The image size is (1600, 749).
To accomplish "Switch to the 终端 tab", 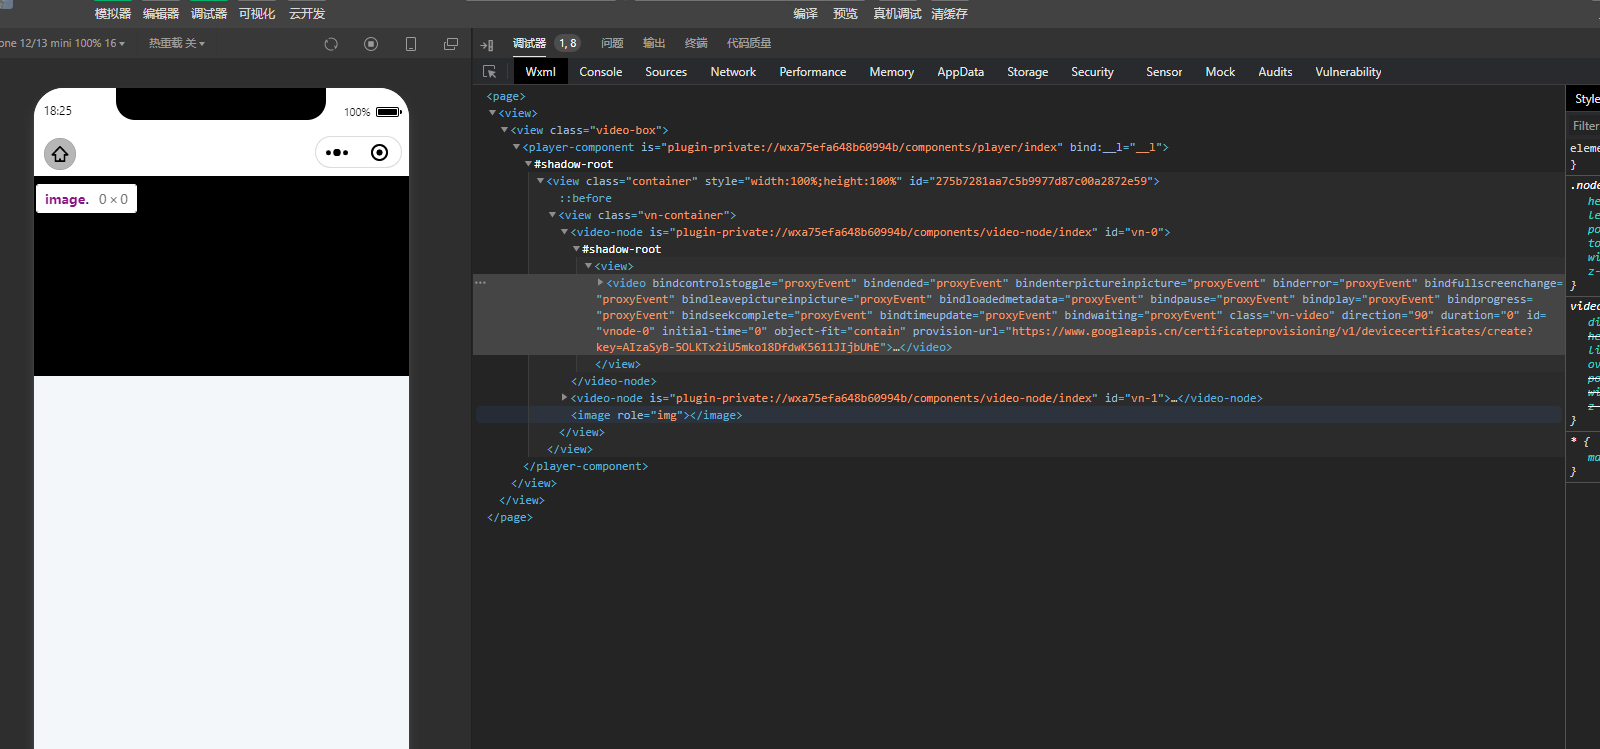I will pyautogui.click(x=696, y=43).
